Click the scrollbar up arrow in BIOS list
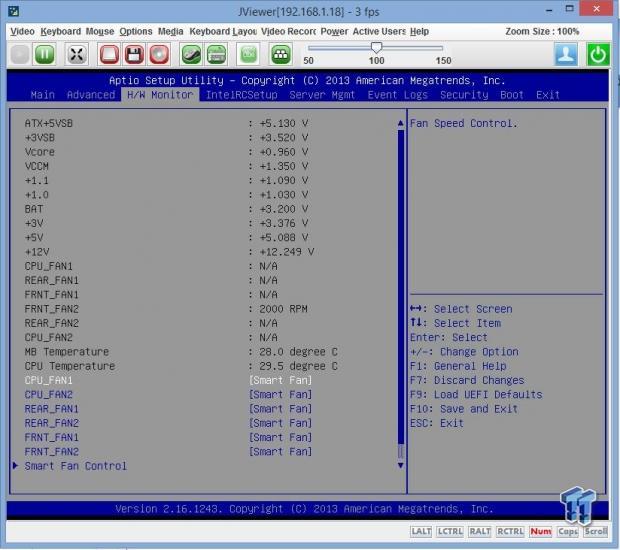This screenshot has height=550, width=620. click(x=401, y=123)
